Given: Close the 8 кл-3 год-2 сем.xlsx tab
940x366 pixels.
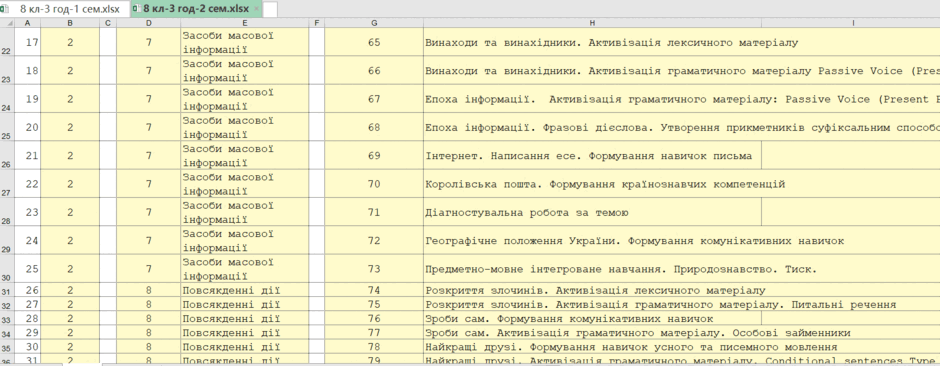Looking at the screenshot, I should [x=257, y=10].
